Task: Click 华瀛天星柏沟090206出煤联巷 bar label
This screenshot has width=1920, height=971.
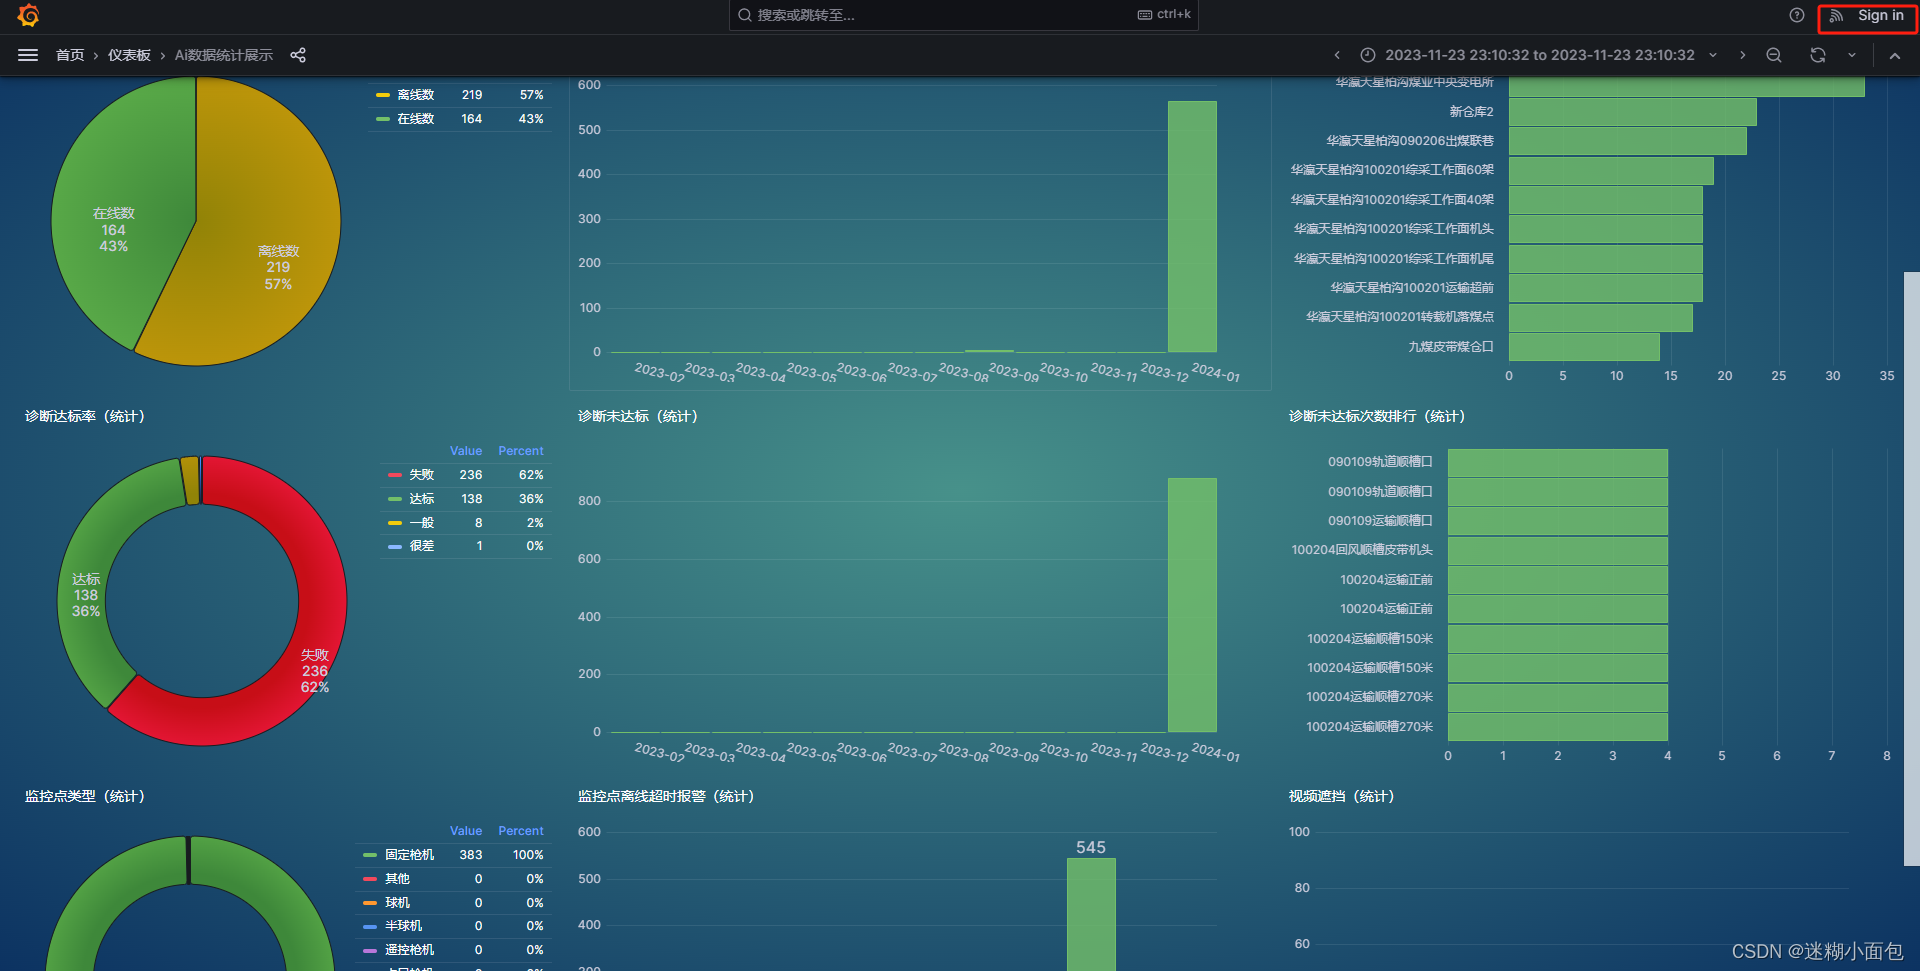Action: coord(1409,141)
